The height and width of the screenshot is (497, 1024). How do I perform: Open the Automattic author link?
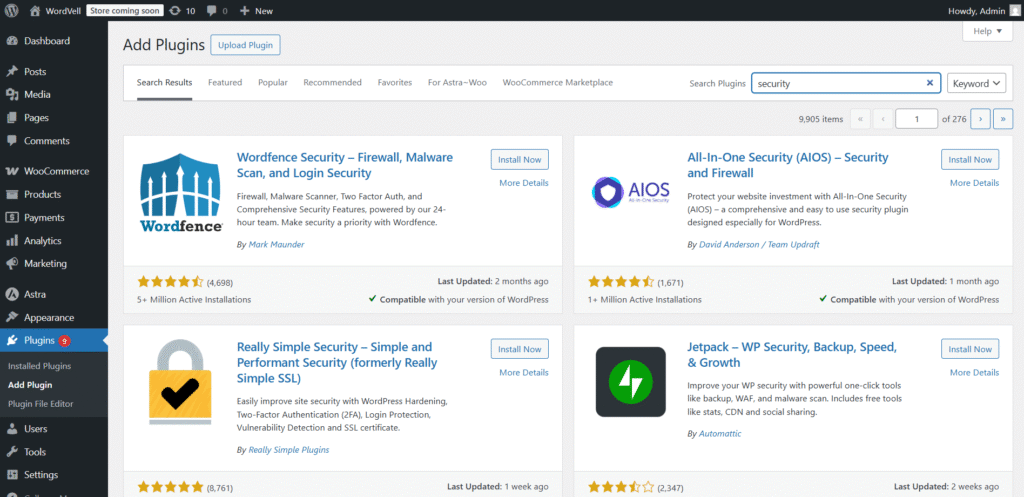tap(720, 434)
